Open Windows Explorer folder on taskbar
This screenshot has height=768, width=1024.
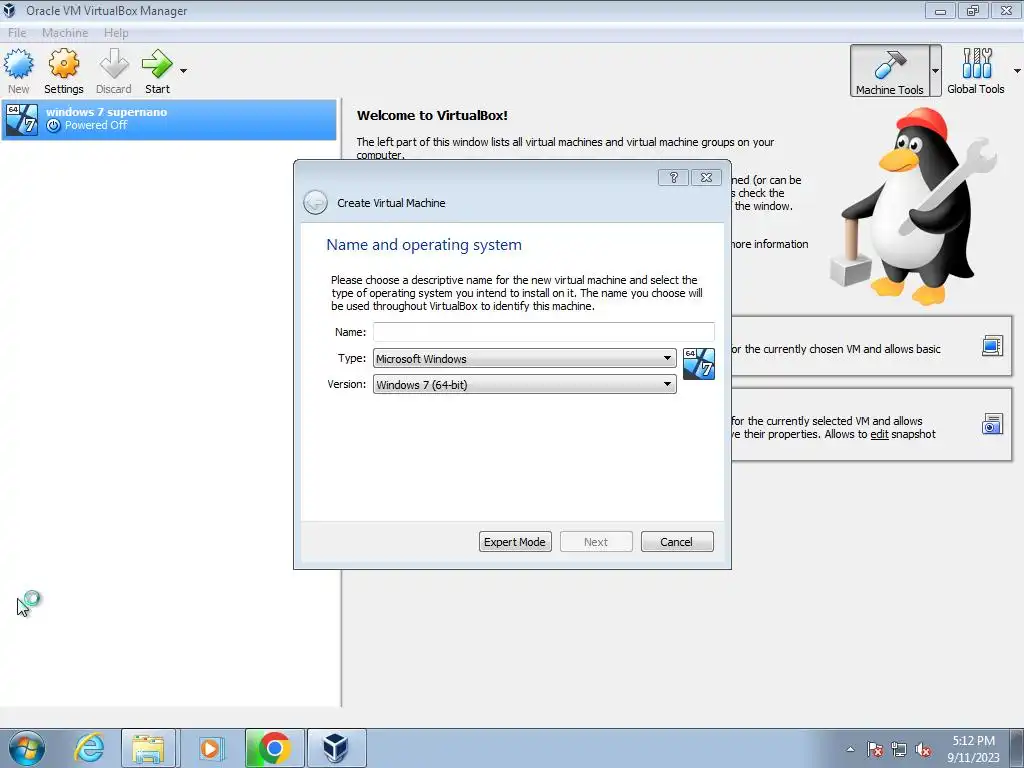coord(148,748)
